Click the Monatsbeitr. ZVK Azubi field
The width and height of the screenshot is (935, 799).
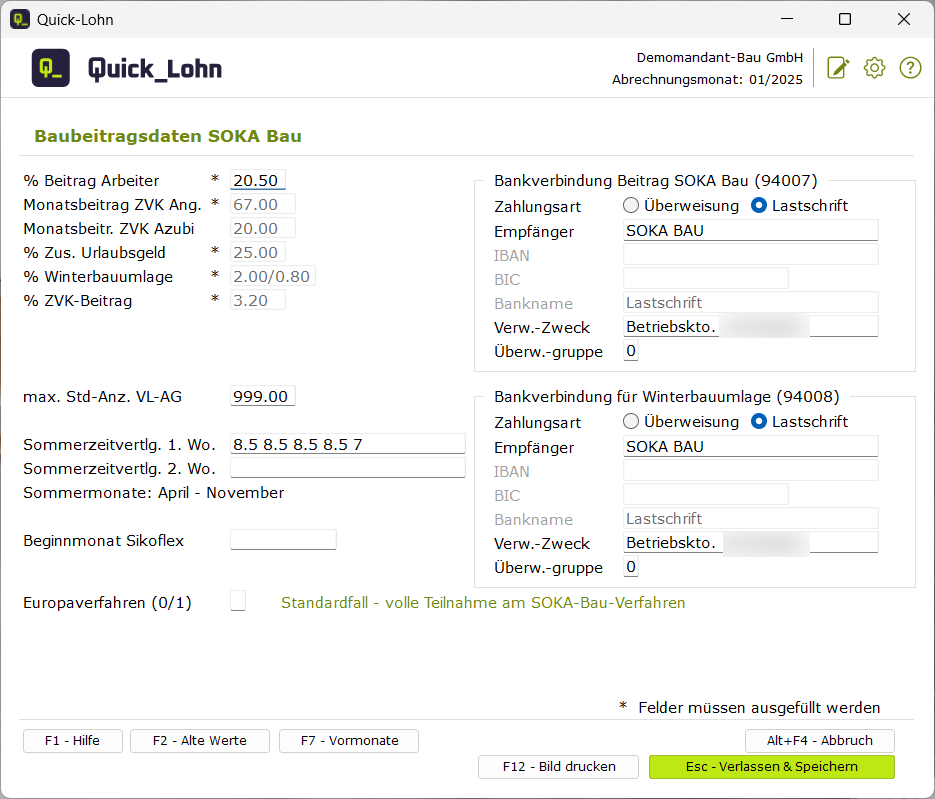pos(262,228)
